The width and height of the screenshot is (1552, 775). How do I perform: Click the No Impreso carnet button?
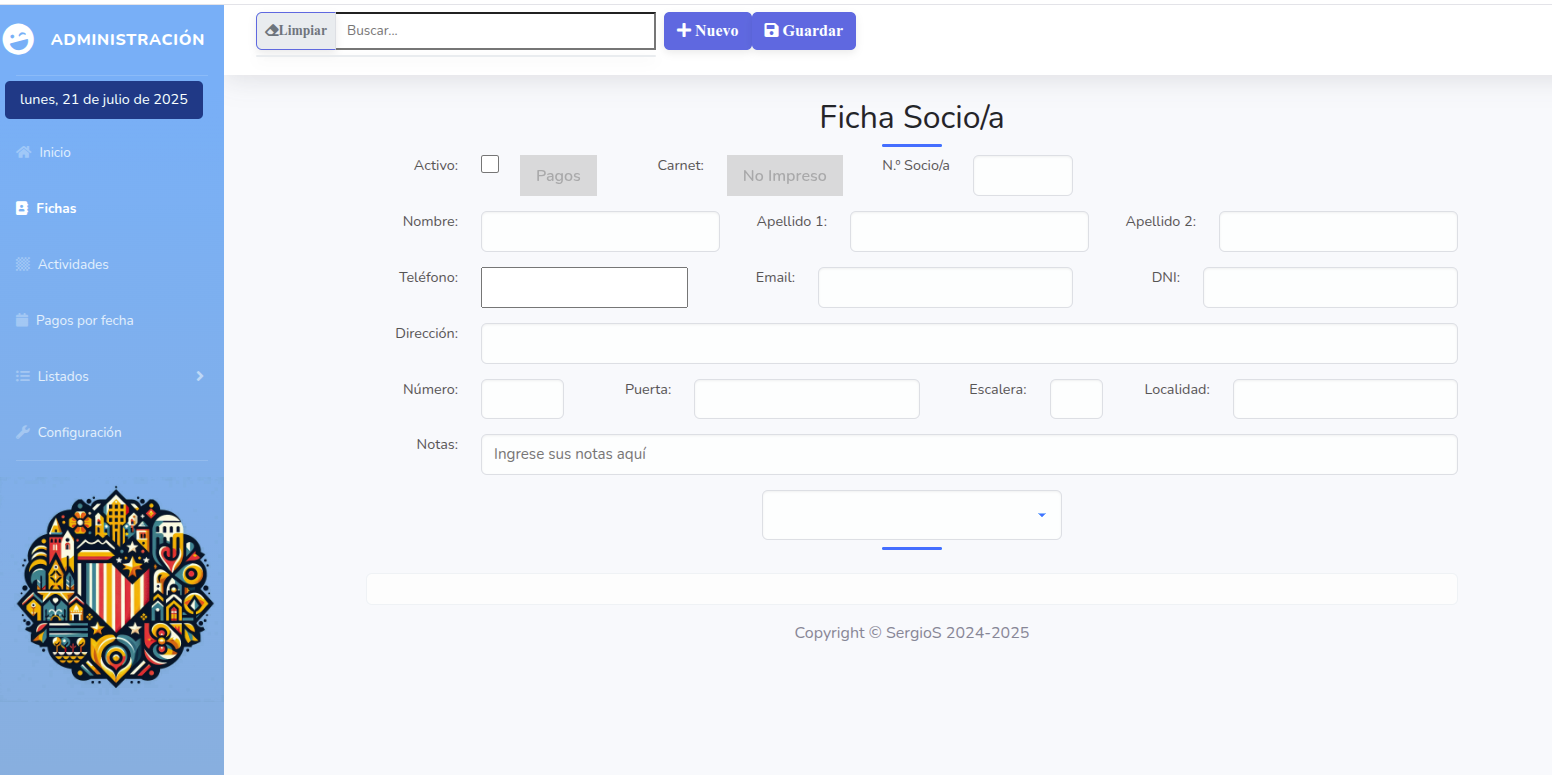[784, 176]
